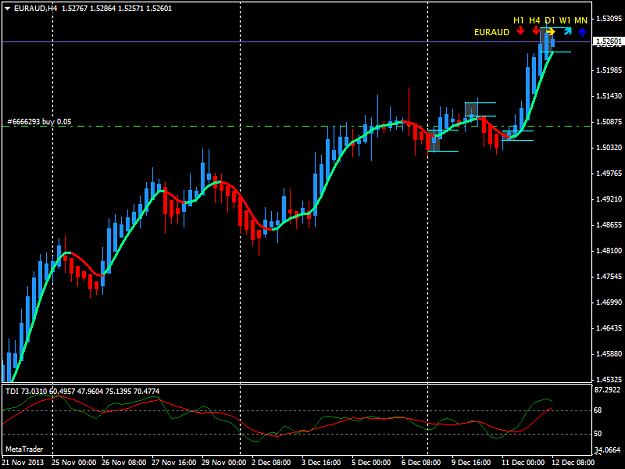Viewport: 625px width, 469px height.
Task: Select the MN timeframe label
Action: [x=581, y=20]
